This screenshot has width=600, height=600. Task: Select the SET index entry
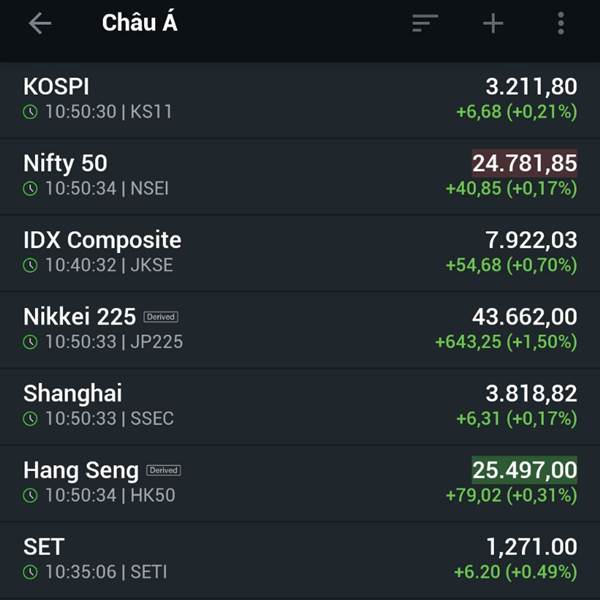pos(300,560)
